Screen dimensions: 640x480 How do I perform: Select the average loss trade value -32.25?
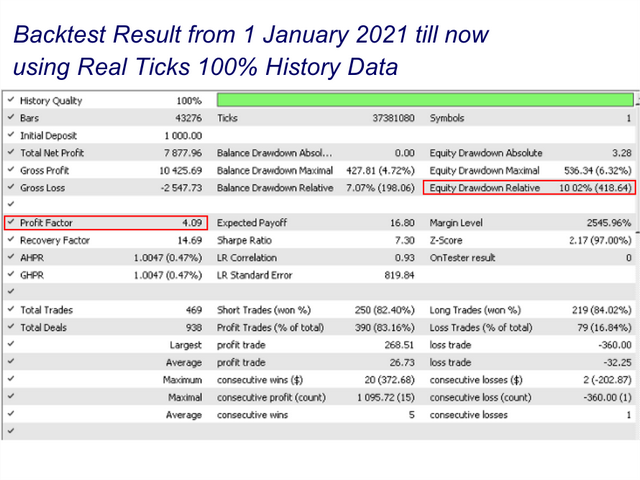point(618,362)
